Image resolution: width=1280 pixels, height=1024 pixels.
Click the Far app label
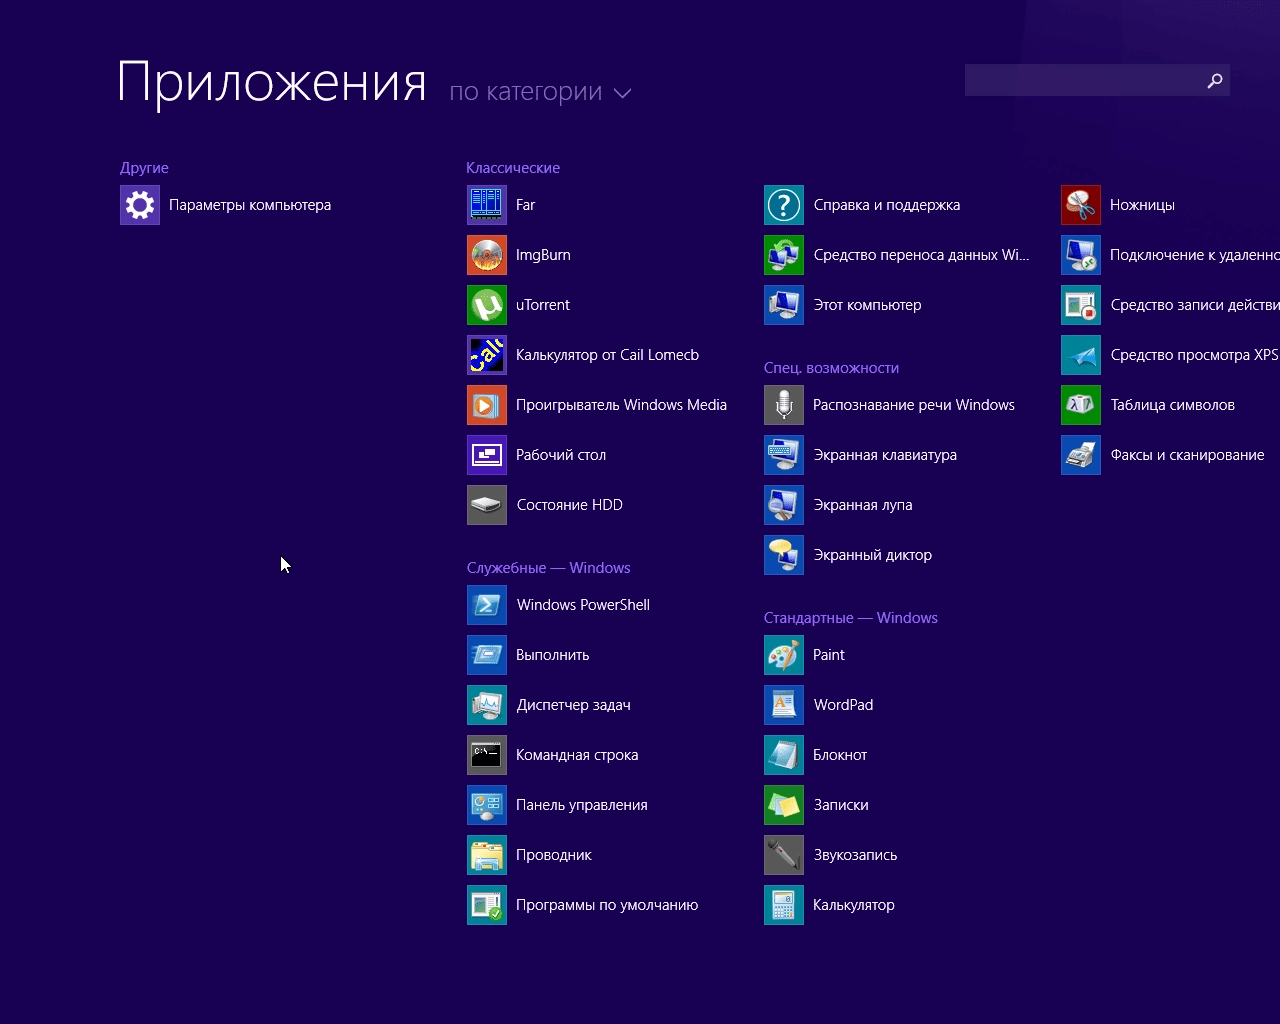(526, 205)
